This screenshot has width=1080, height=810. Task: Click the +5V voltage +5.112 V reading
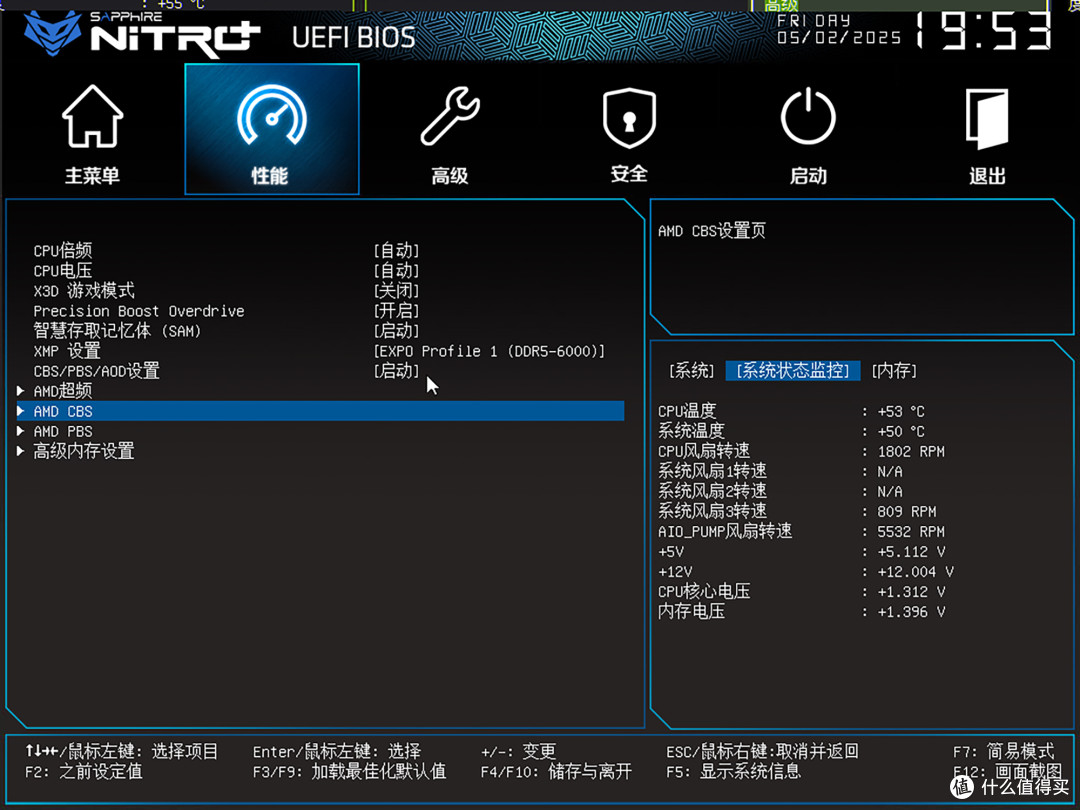point(911,552)
